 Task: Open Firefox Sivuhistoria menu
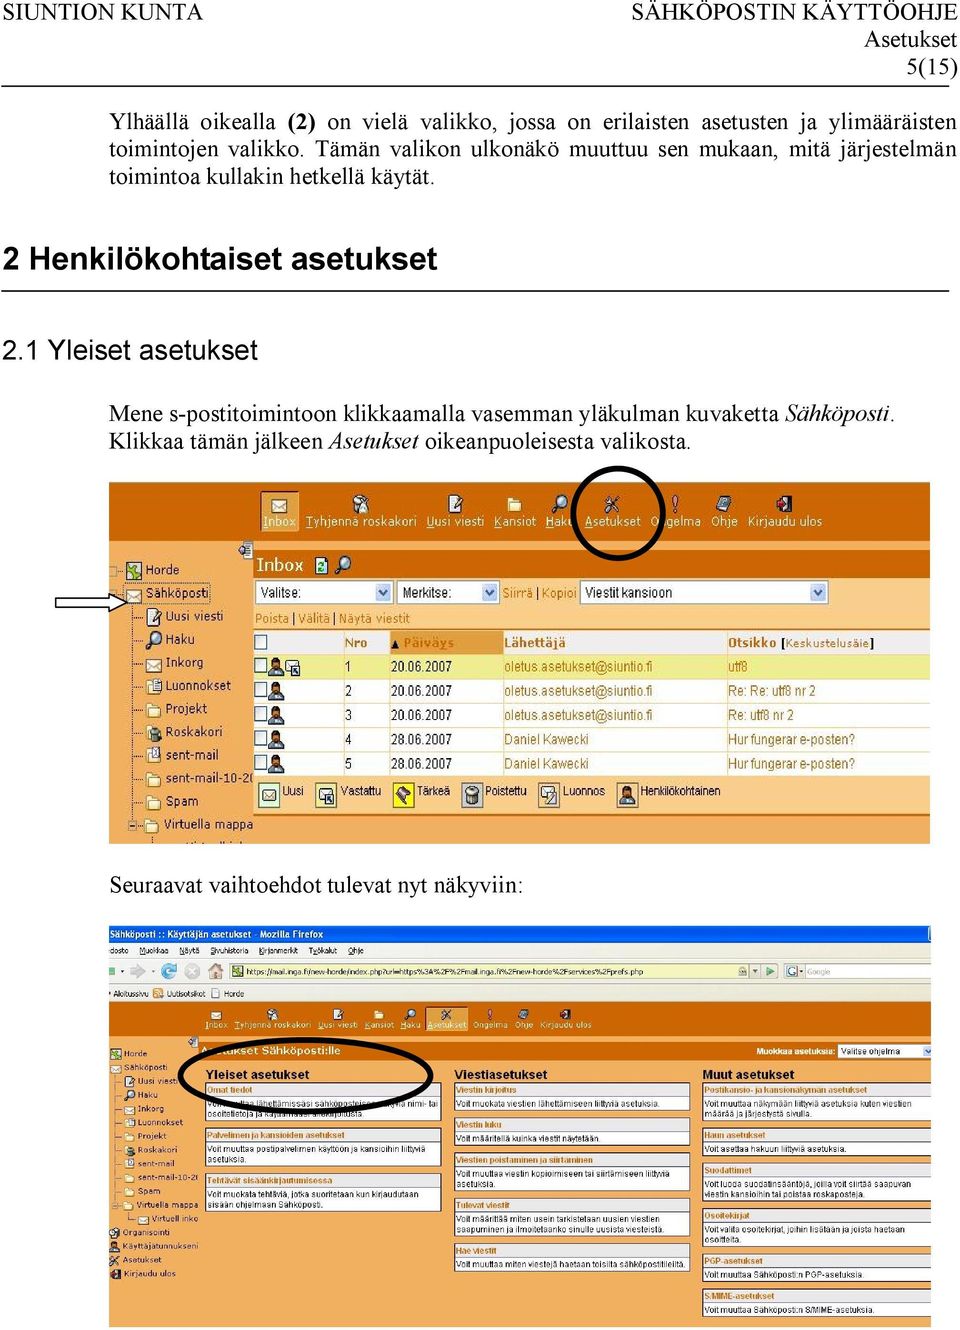(x=230, y=951)
